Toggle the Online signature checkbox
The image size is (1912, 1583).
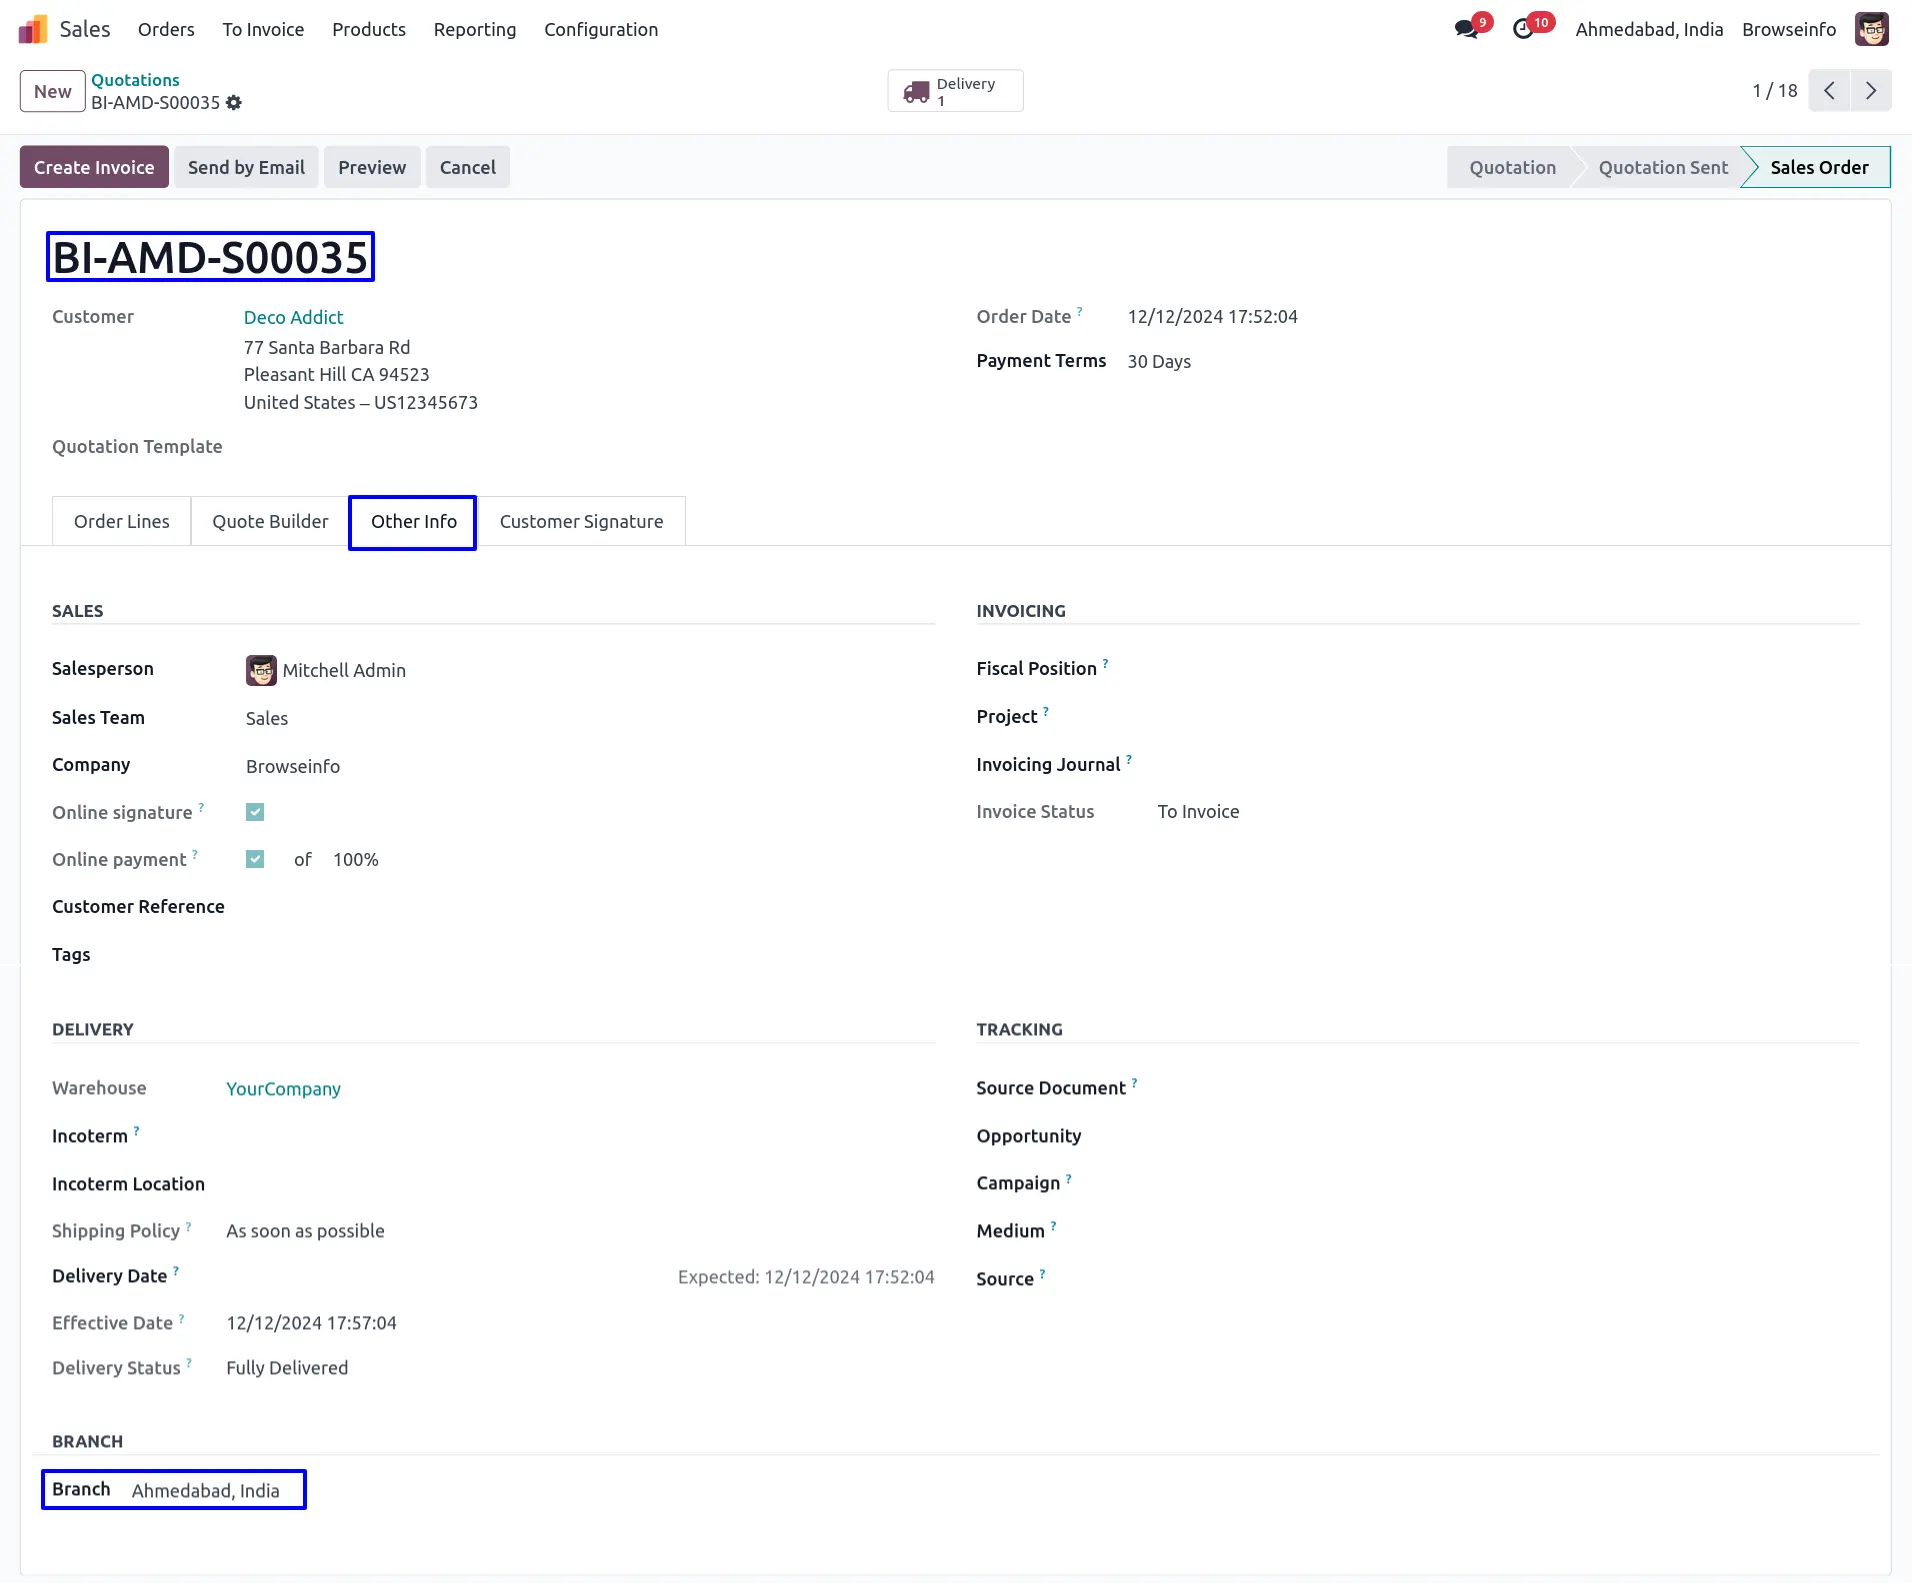[255, 812]
